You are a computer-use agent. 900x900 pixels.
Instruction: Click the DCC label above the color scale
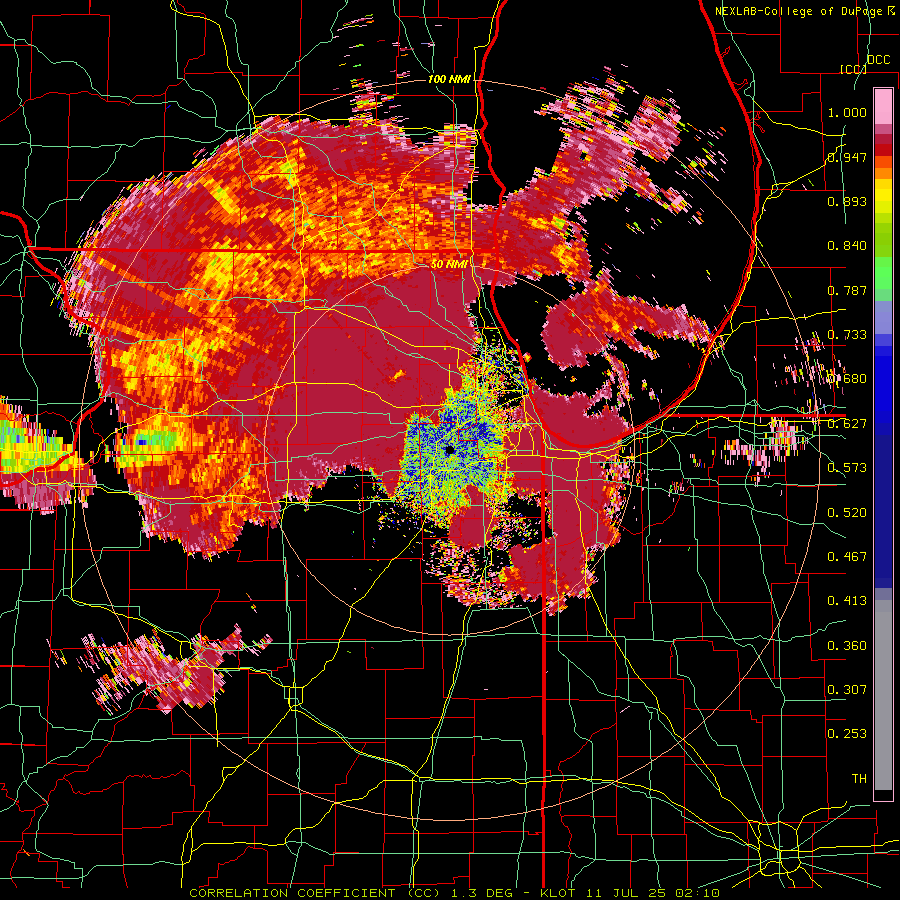point(878,60)
